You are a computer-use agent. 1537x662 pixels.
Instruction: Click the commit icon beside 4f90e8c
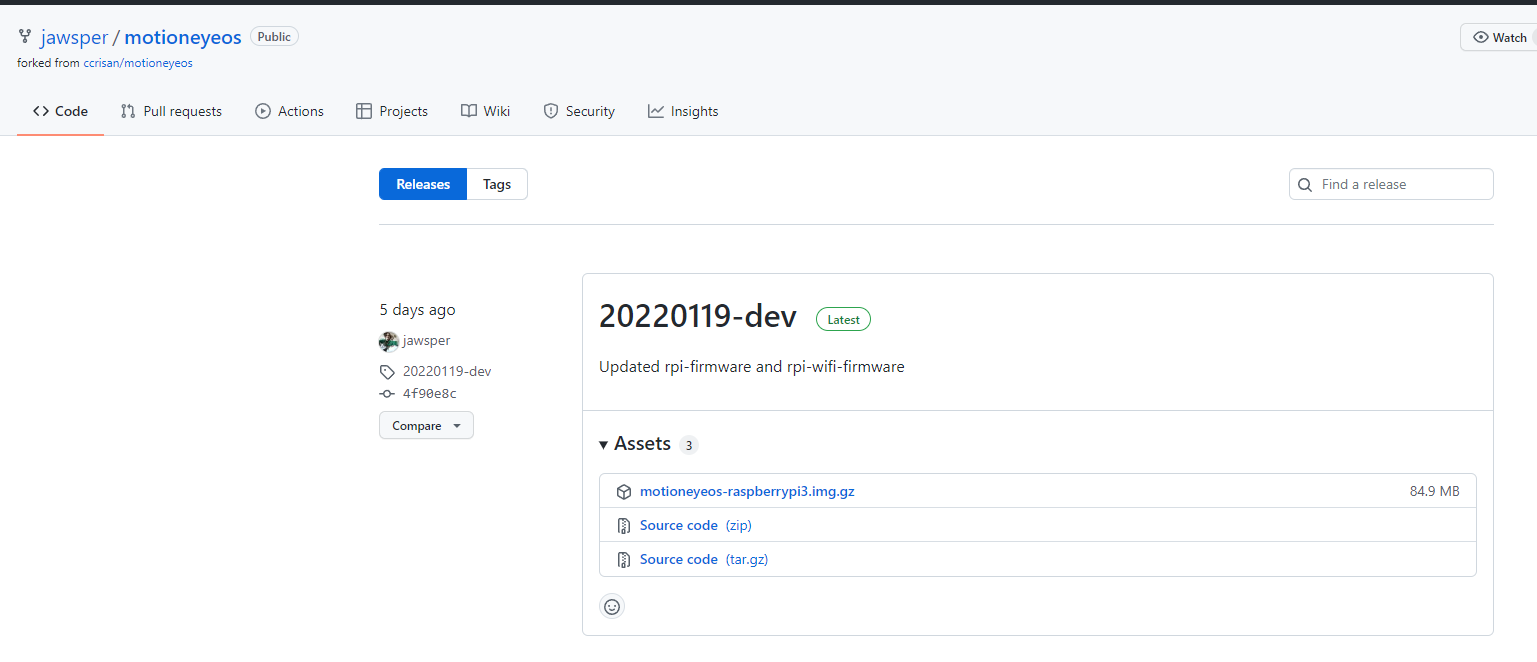pos(388,394)
